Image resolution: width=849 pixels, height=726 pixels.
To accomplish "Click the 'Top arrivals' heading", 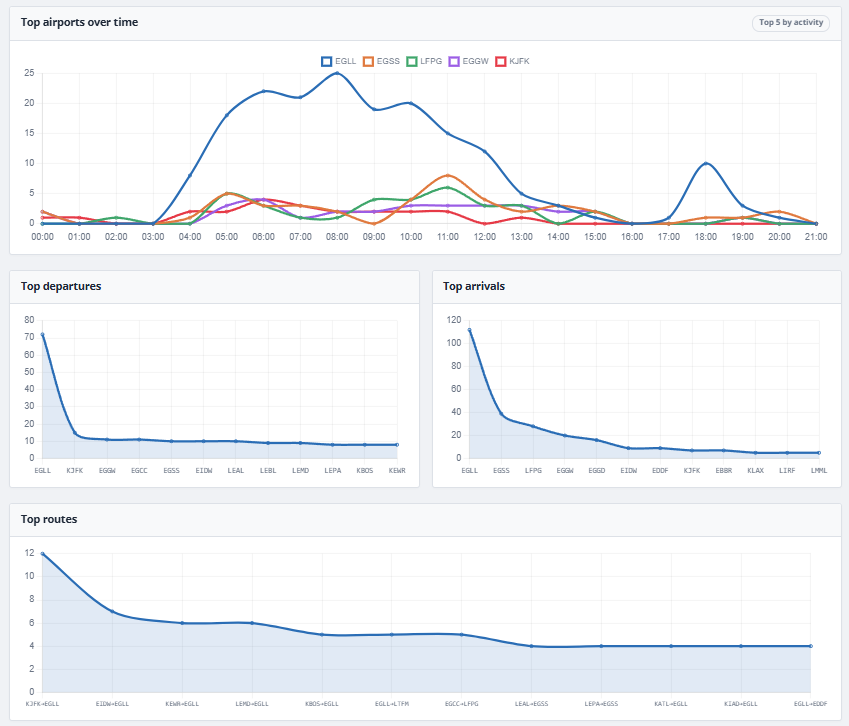I will click(474, 286).
